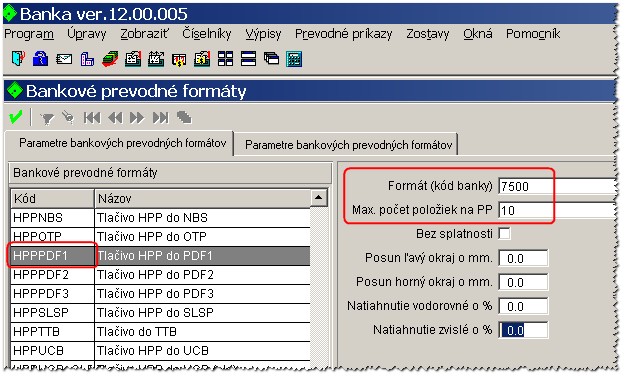Click the exit door icon in toolbar
The width and height of the screenshot is (628, 380).
[x=18, y=58]
